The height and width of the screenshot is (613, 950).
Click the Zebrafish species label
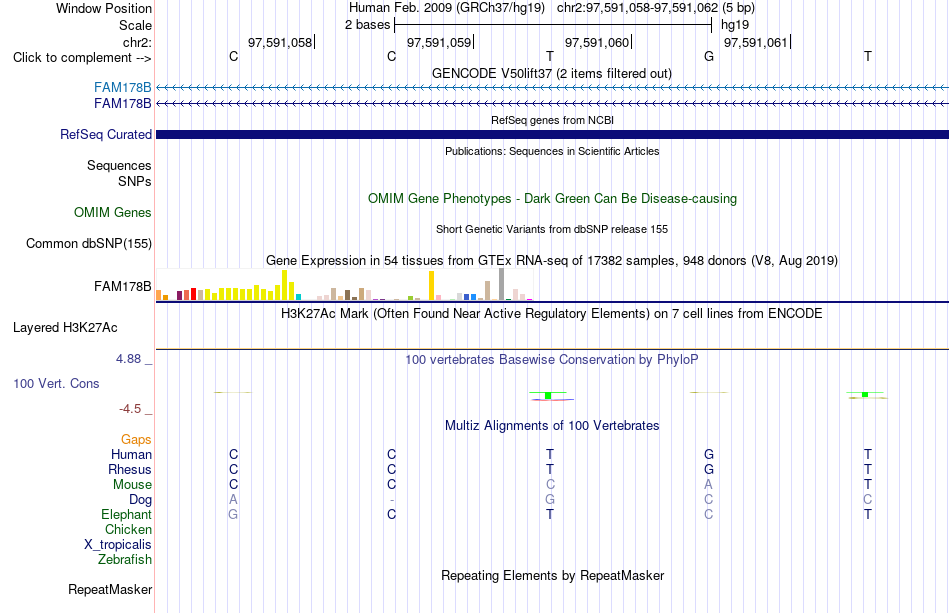(x=125, y=559)
